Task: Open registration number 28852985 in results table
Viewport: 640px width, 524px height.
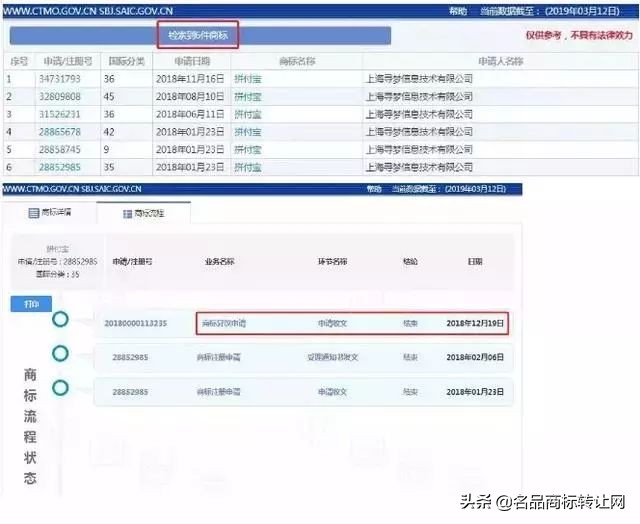Action: [60, 167]
